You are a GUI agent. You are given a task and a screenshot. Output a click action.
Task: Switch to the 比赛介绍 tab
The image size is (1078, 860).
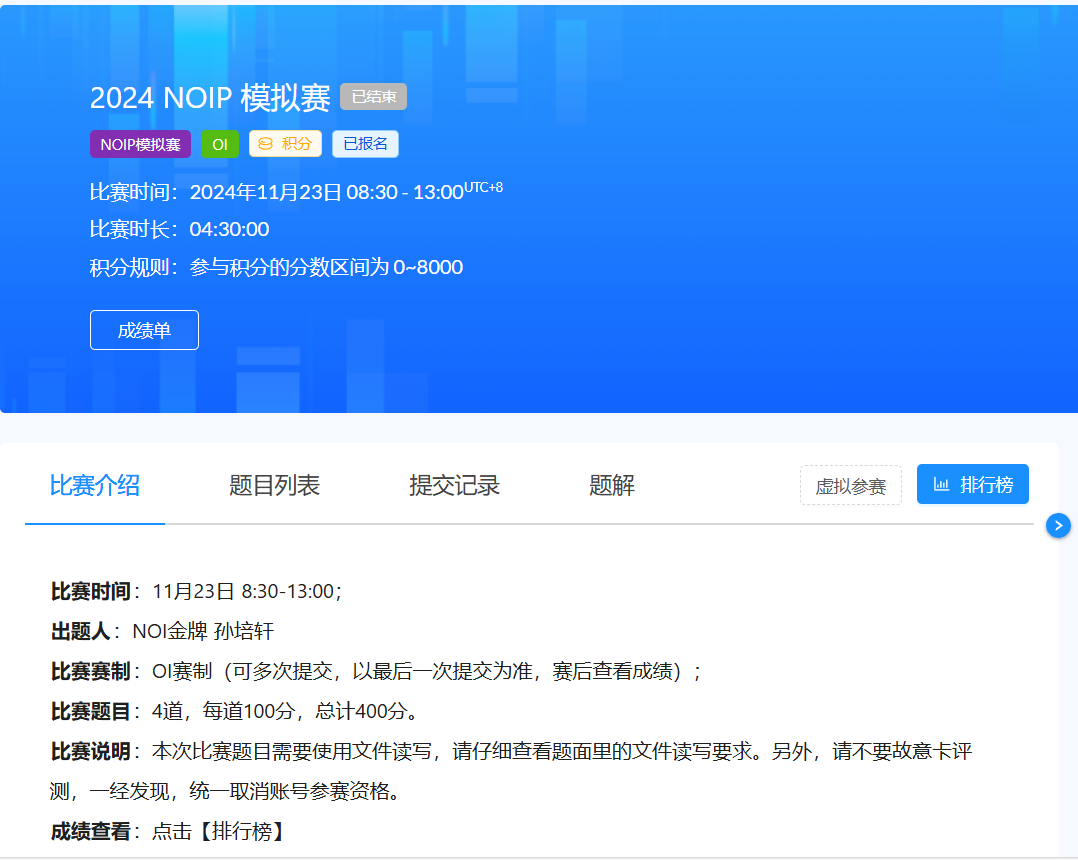pyautogui.click(x=95, y=486)
